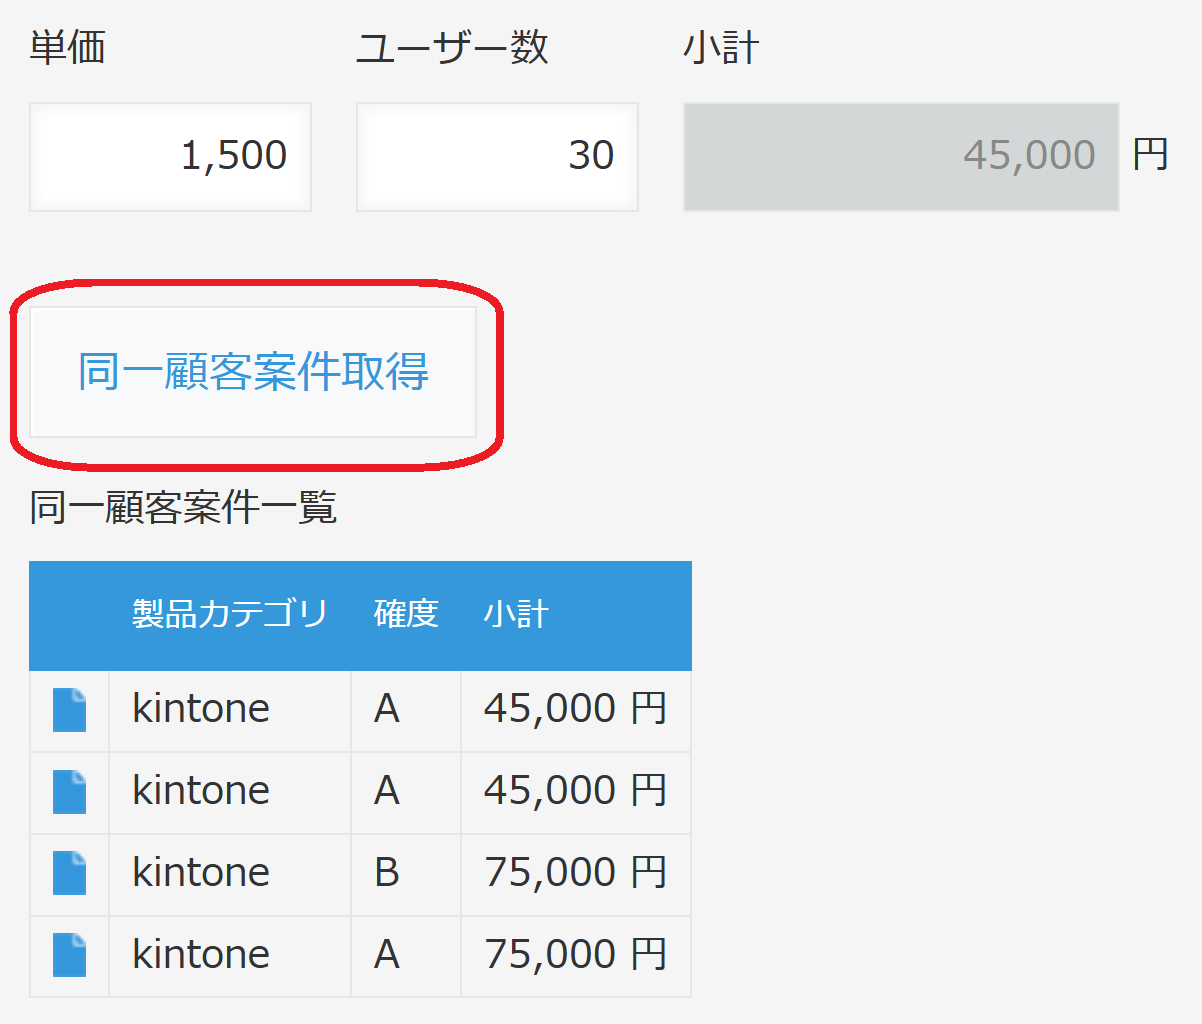Viewport: 1202px width, 1024px height.
Task: Select 75,000 円 cell in last table row
Action: pos(576,956)
